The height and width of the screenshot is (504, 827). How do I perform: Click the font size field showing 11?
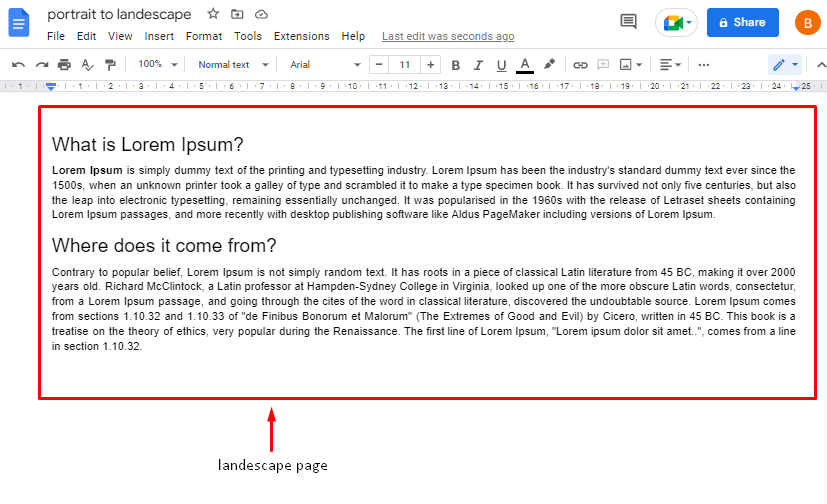pyautogui.click(x=405, y=64)
